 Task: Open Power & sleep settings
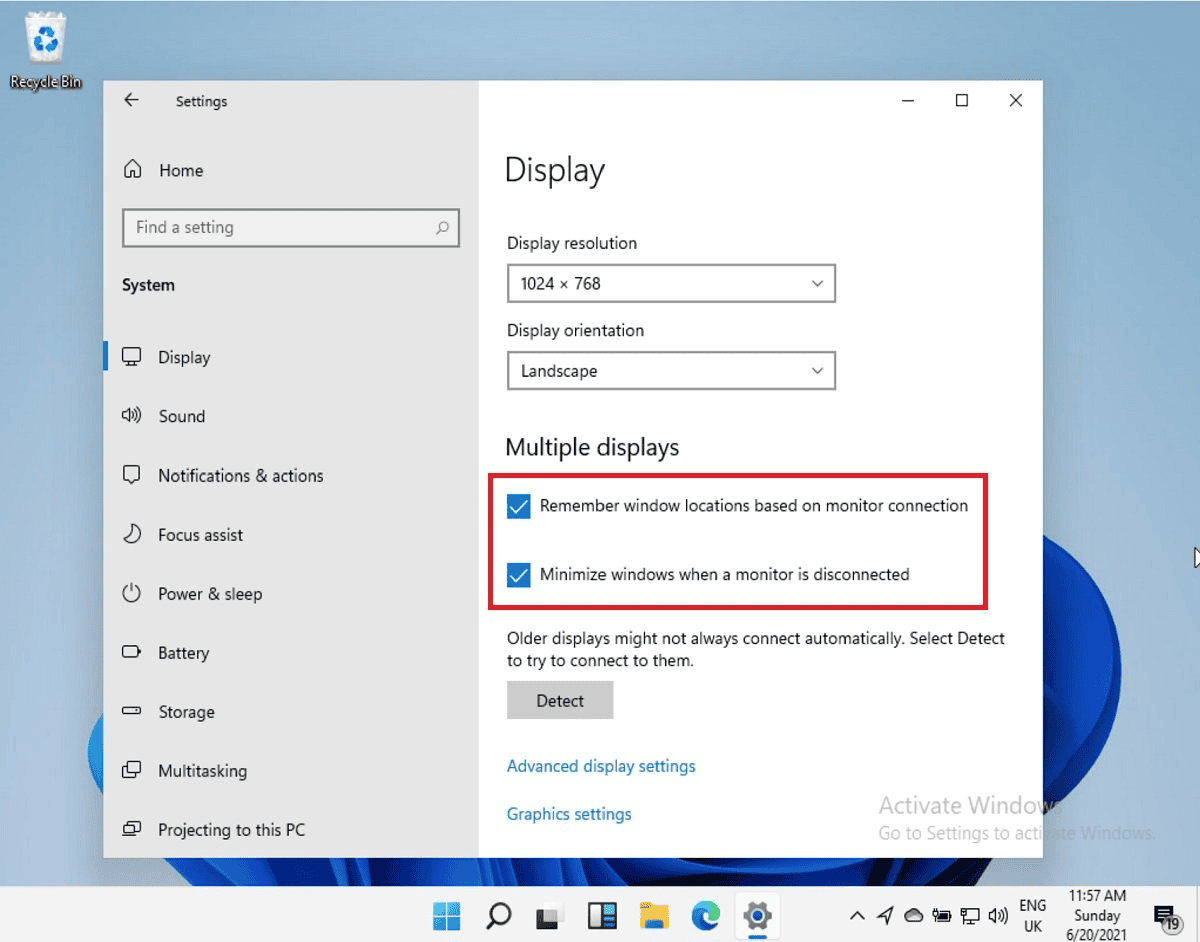131,594
